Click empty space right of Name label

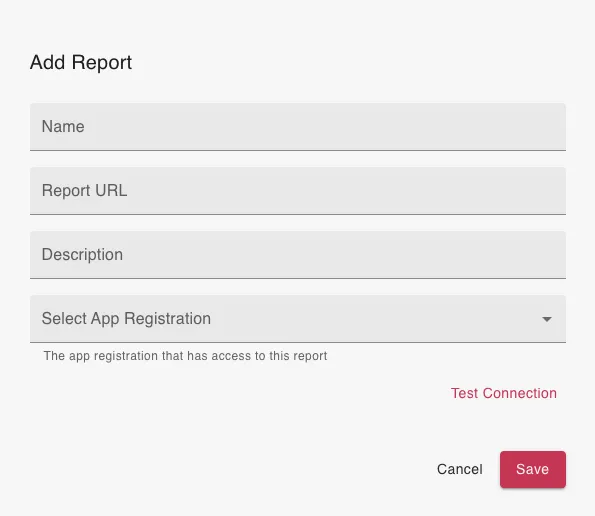tap(323, 127)
